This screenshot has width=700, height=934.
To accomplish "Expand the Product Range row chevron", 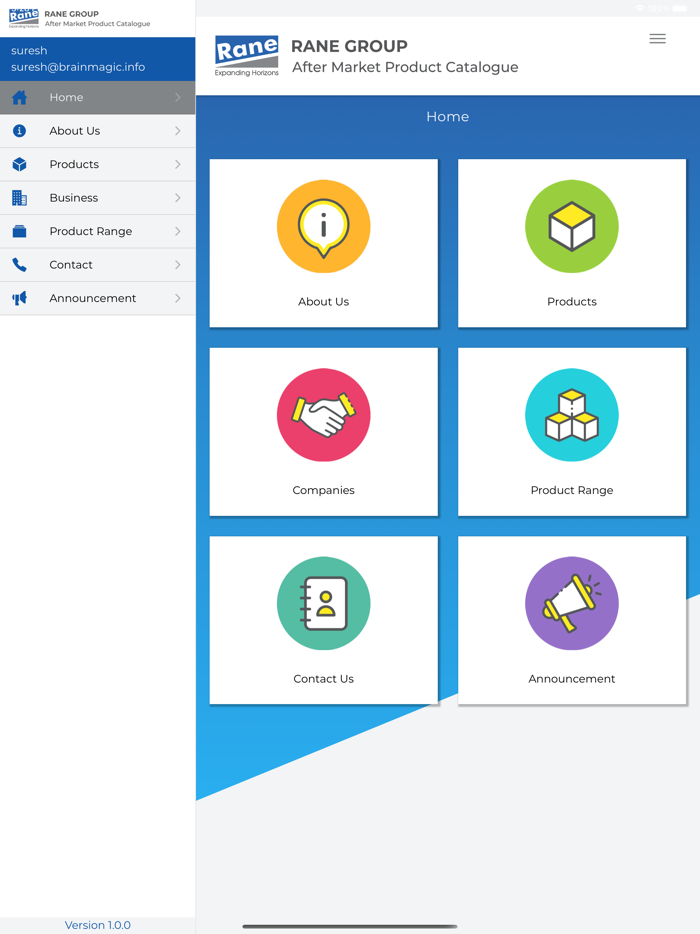I will (178, 231).
